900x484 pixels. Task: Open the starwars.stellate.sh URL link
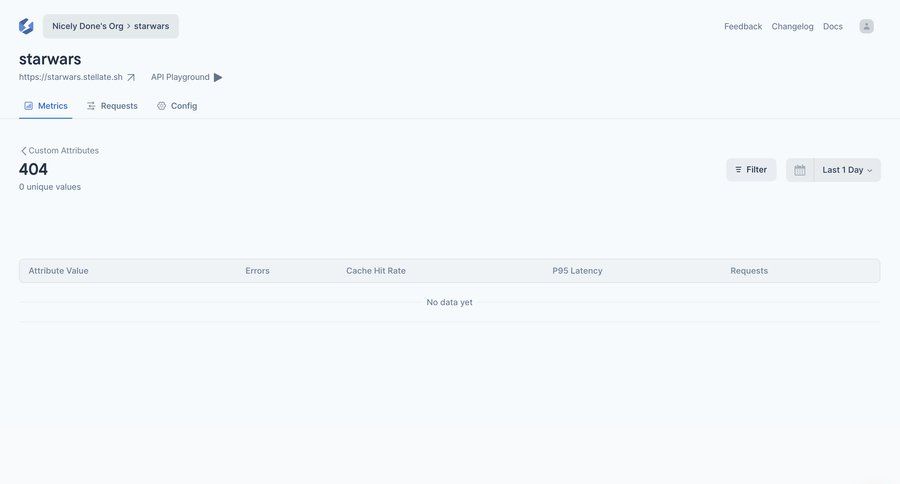point(70,77)
